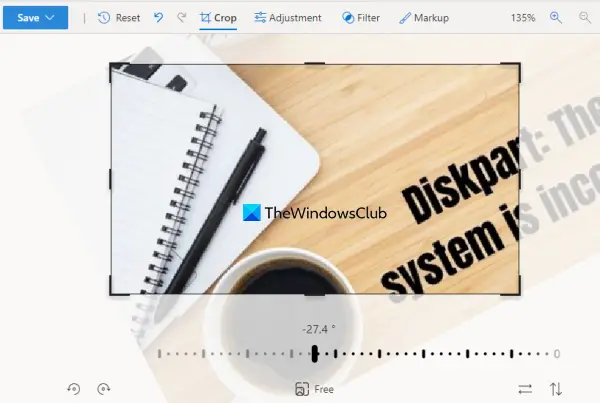Flip the image horizontally
Viewport: 600px width, 403px height.
click(525, 389)
